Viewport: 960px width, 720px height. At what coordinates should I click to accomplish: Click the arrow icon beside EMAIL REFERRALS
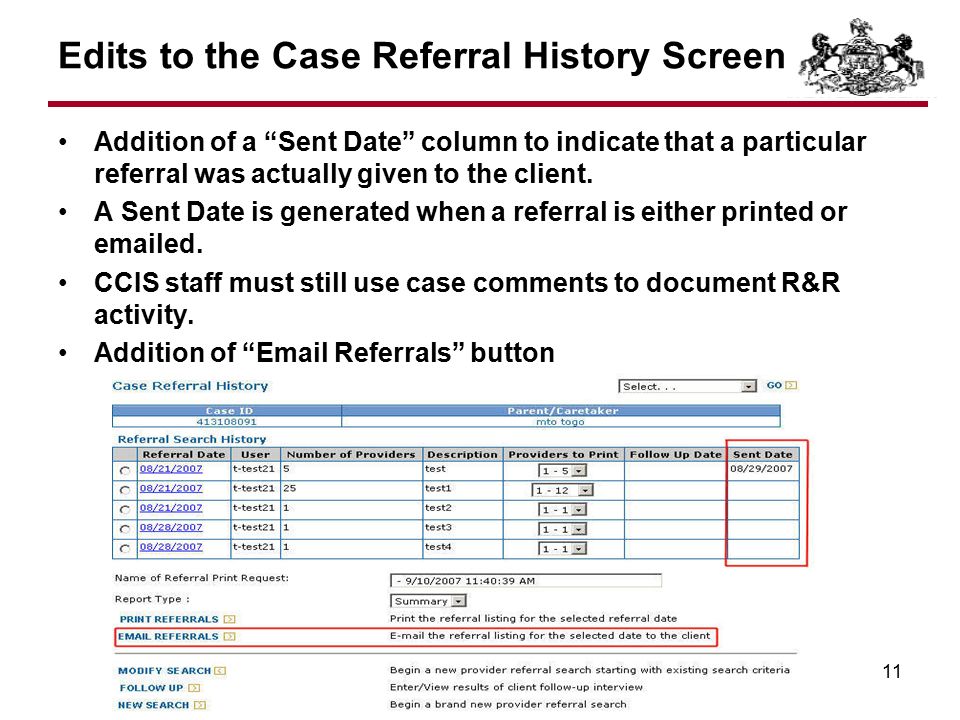click(x=229, y=636)
